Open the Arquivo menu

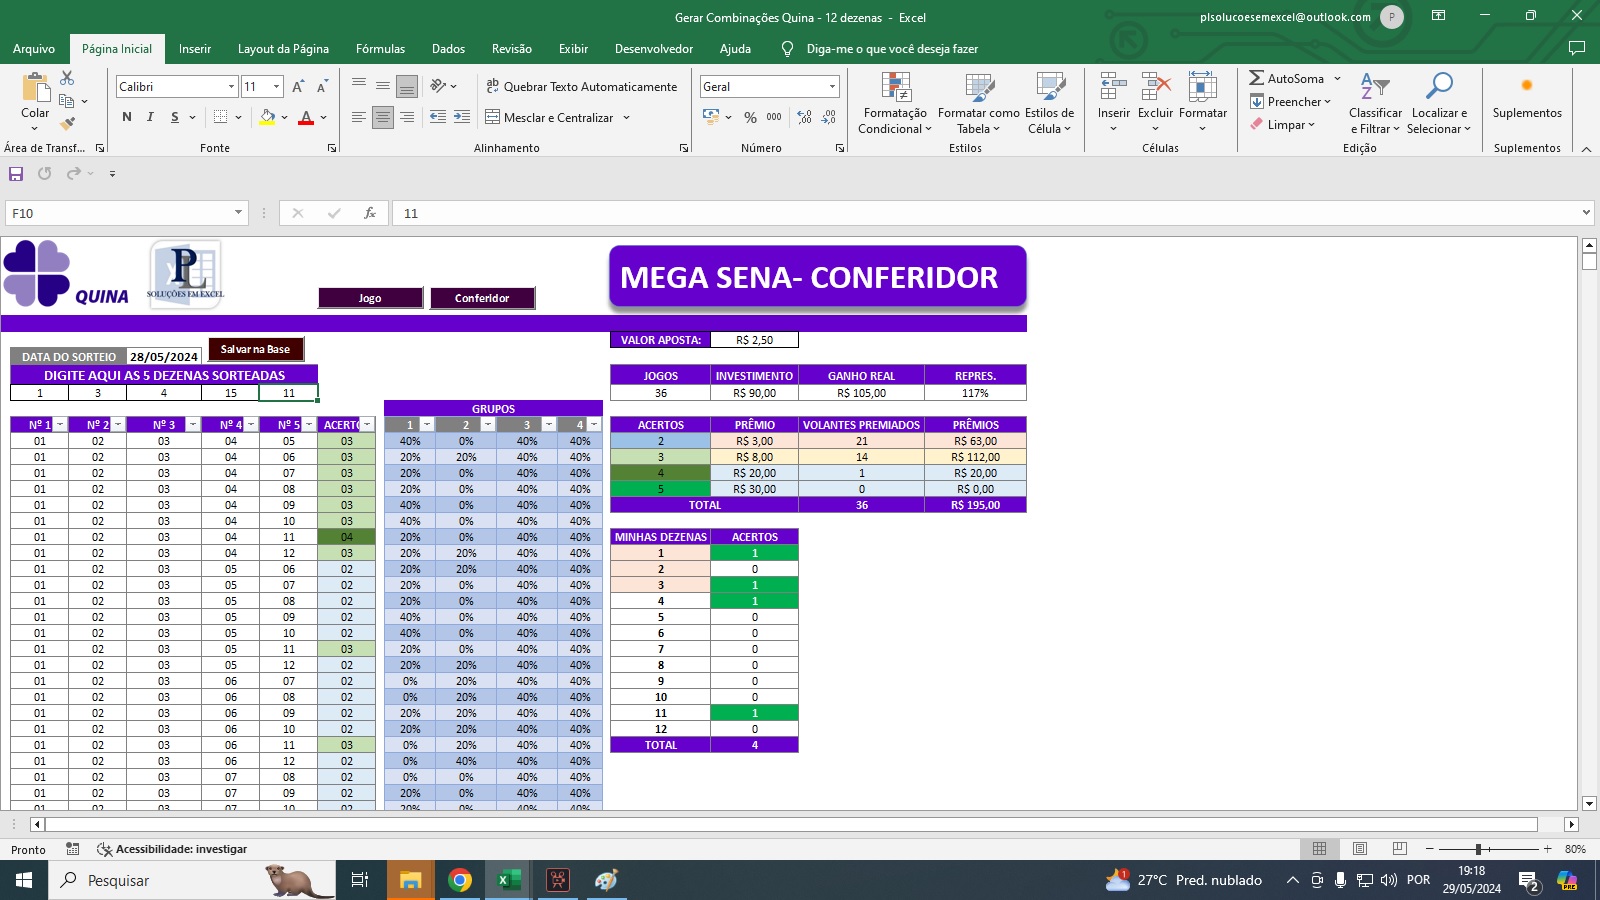pyautogui.click(x=34, y=49)
